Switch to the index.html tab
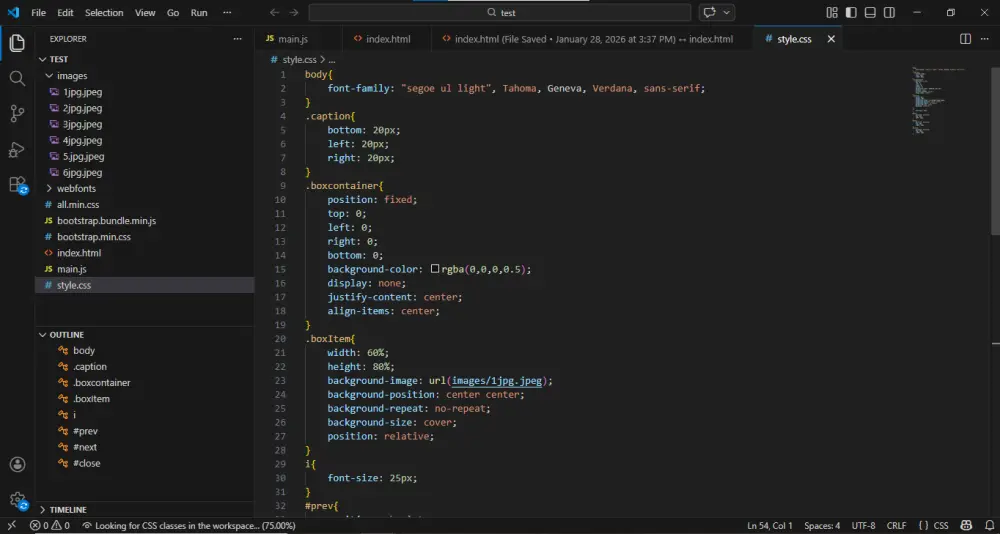The width and height of the screenshot is (1000, 534). (387, 39)
